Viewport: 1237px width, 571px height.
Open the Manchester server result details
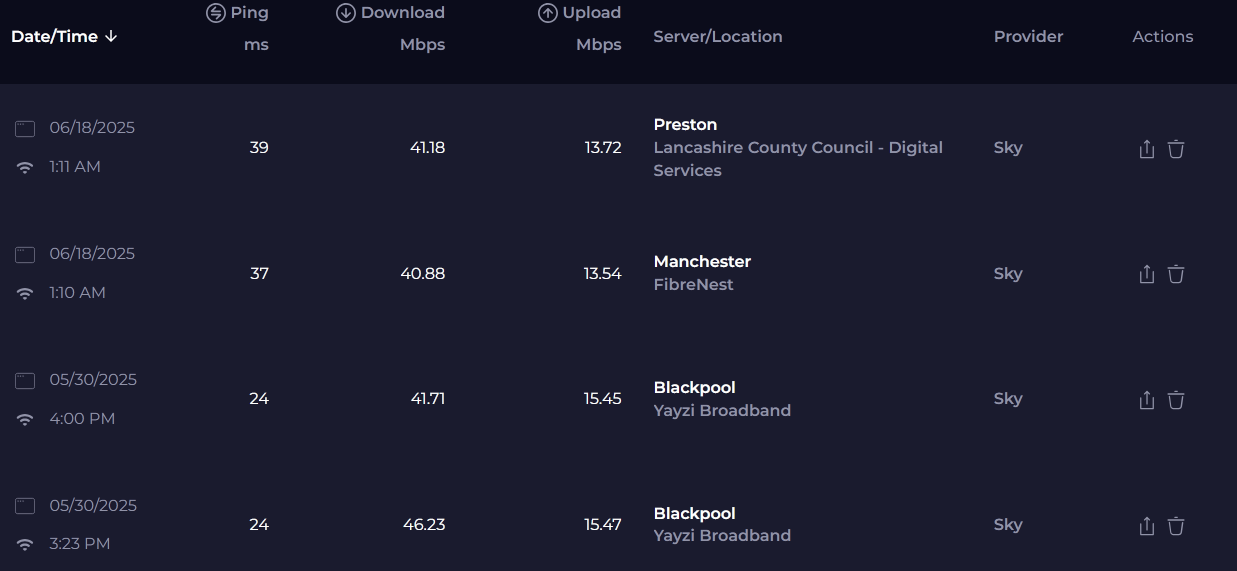[x=702, y=261]
